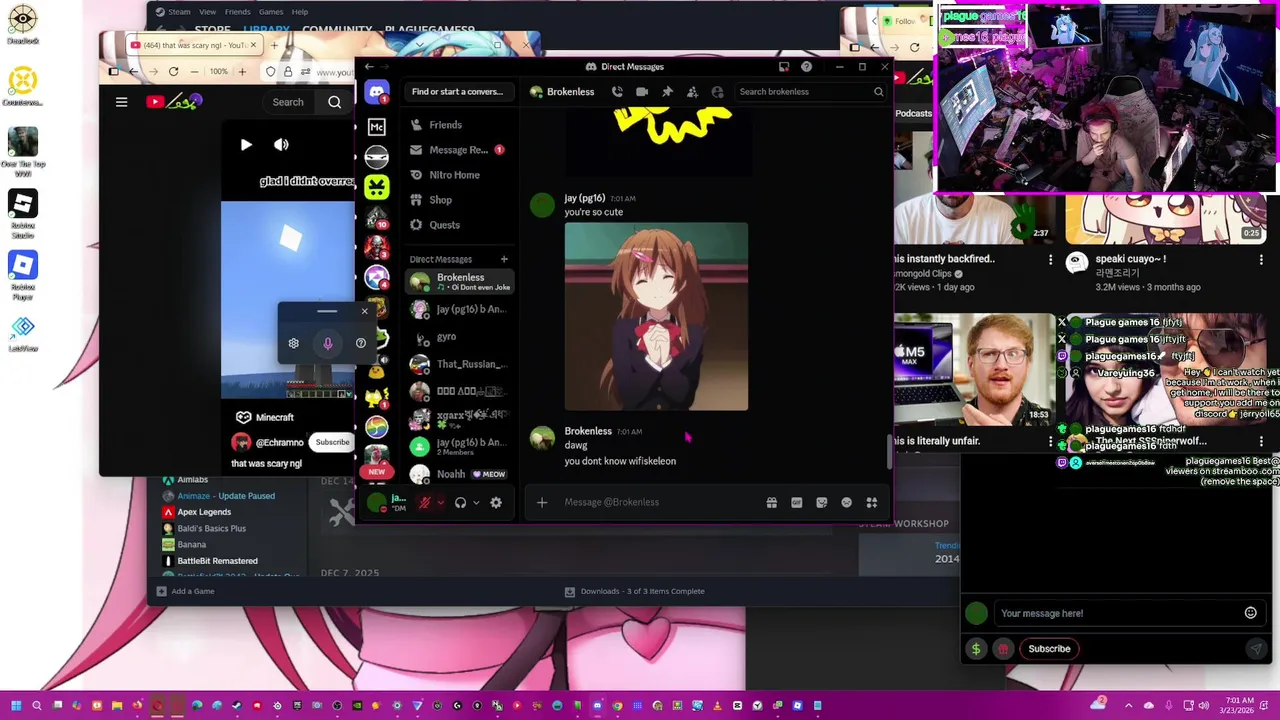Click the plus attachment button in message bar

542,502
